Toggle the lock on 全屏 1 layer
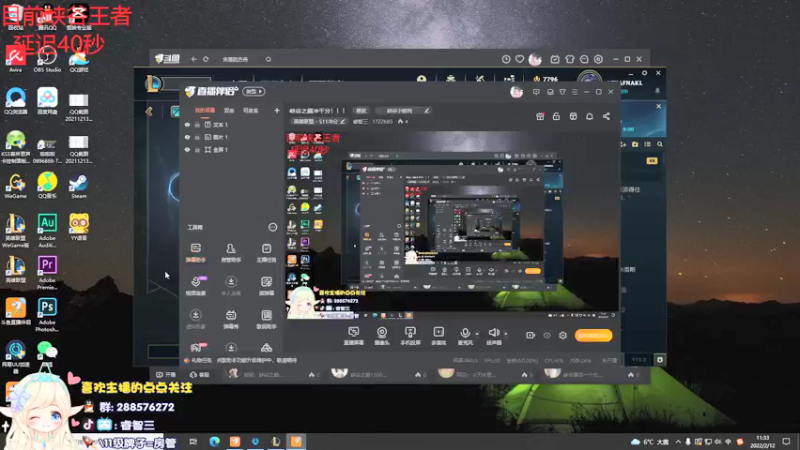Image resolution: width=800 pixels, height=450 pixels. click(197, 149)
